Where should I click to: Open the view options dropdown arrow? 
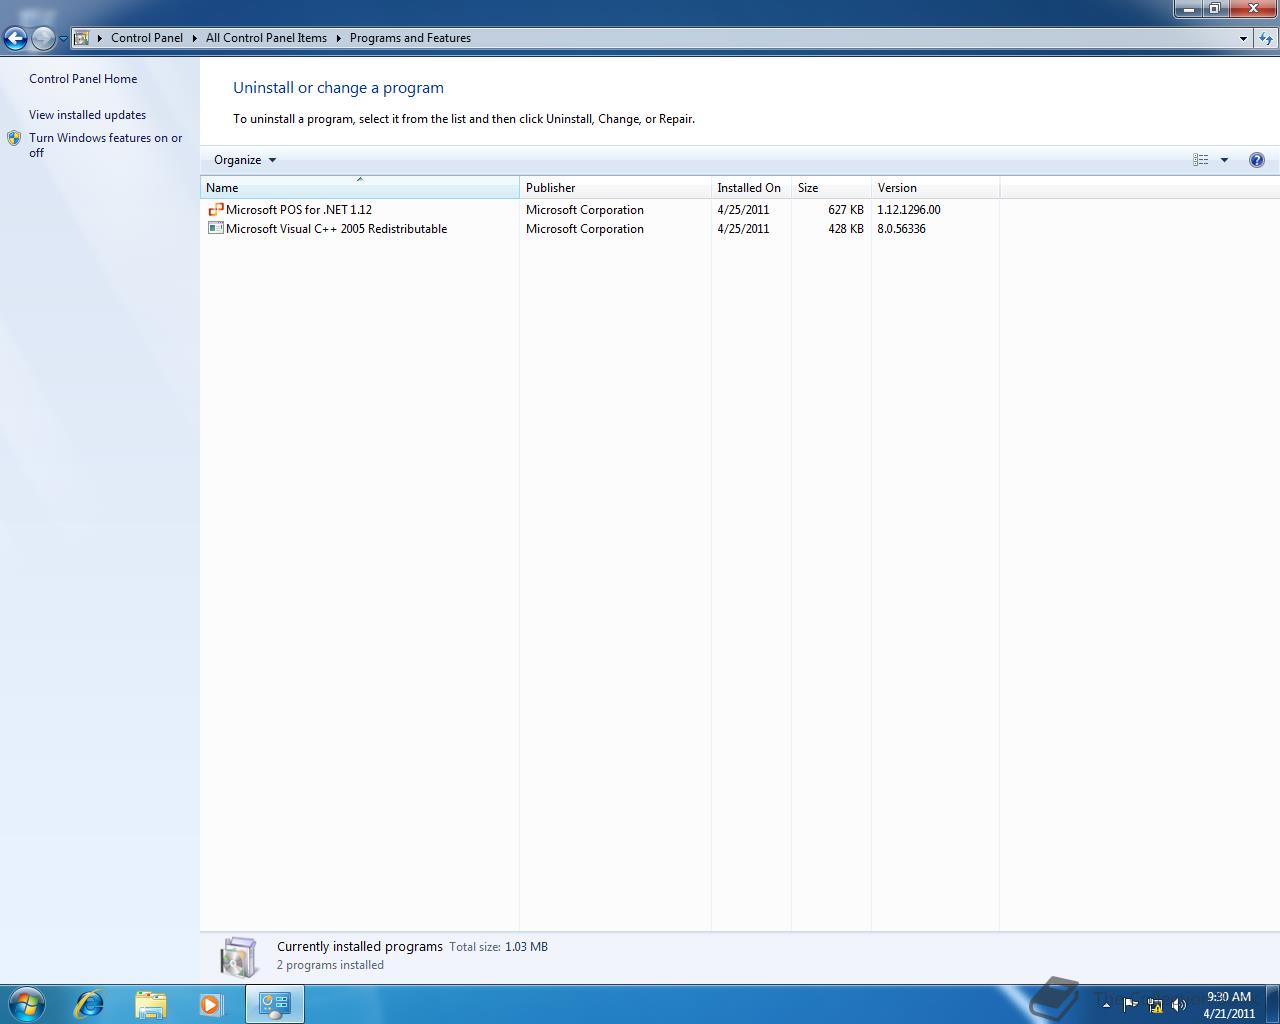(1224, 160)
